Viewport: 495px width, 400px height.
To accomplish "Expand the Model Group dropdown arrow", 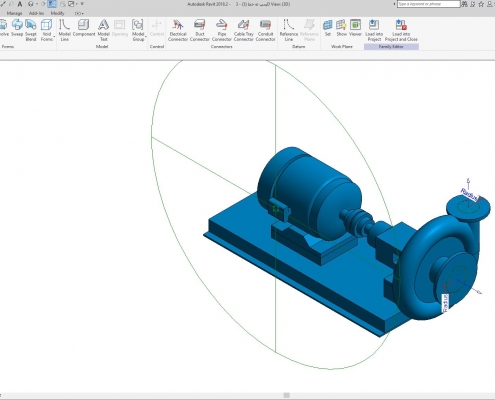I will point(146,37).
